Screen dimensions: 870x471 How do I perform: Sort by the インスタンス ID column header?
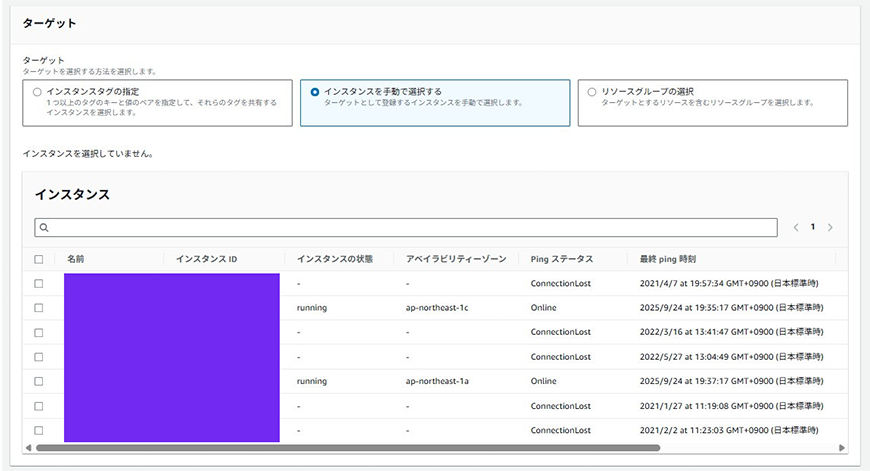206,259
